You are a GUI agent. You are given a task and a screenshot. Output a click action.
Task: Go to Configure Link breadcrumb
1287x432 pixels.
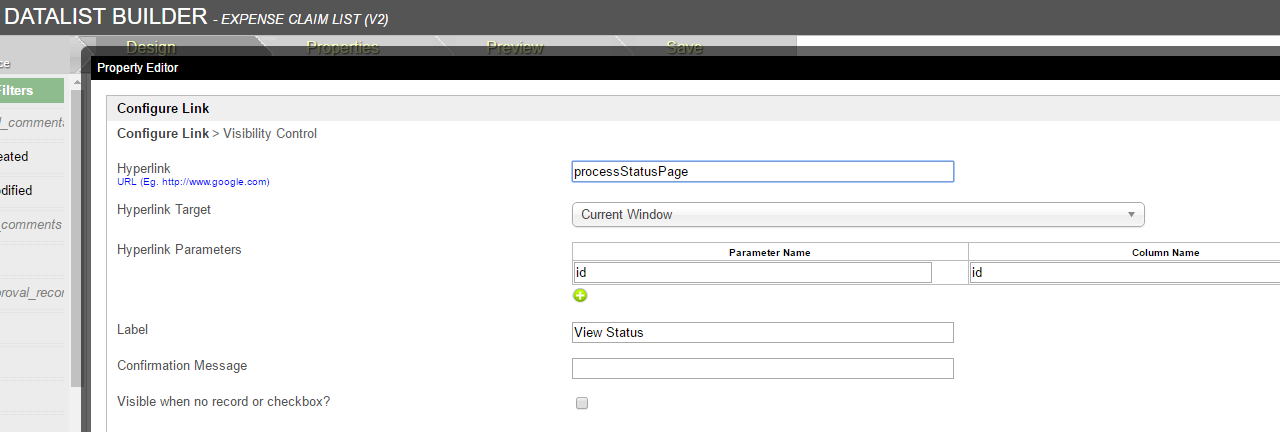[x=163, y=133]
